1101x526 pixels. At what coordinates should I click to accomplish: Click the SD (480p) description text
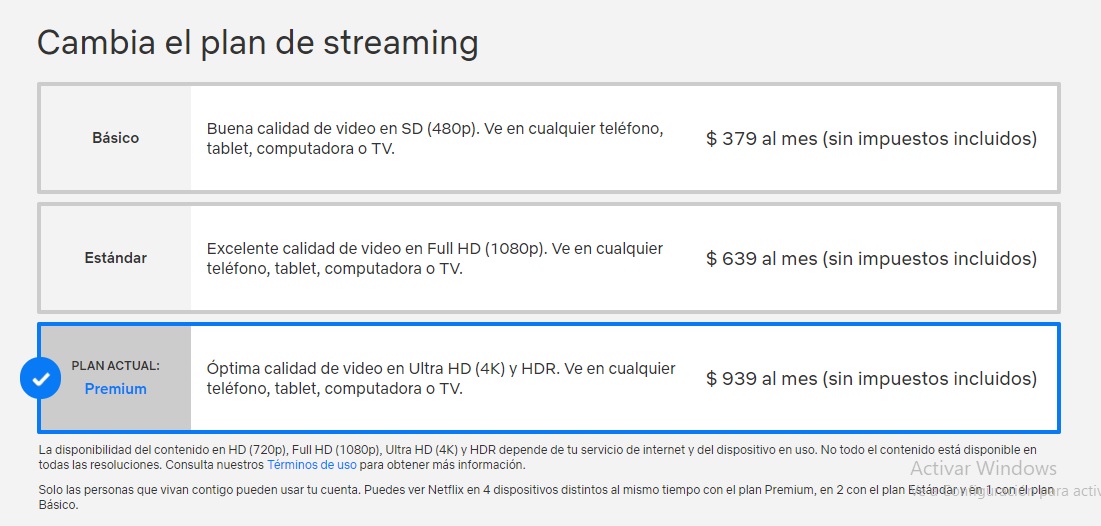435,139
